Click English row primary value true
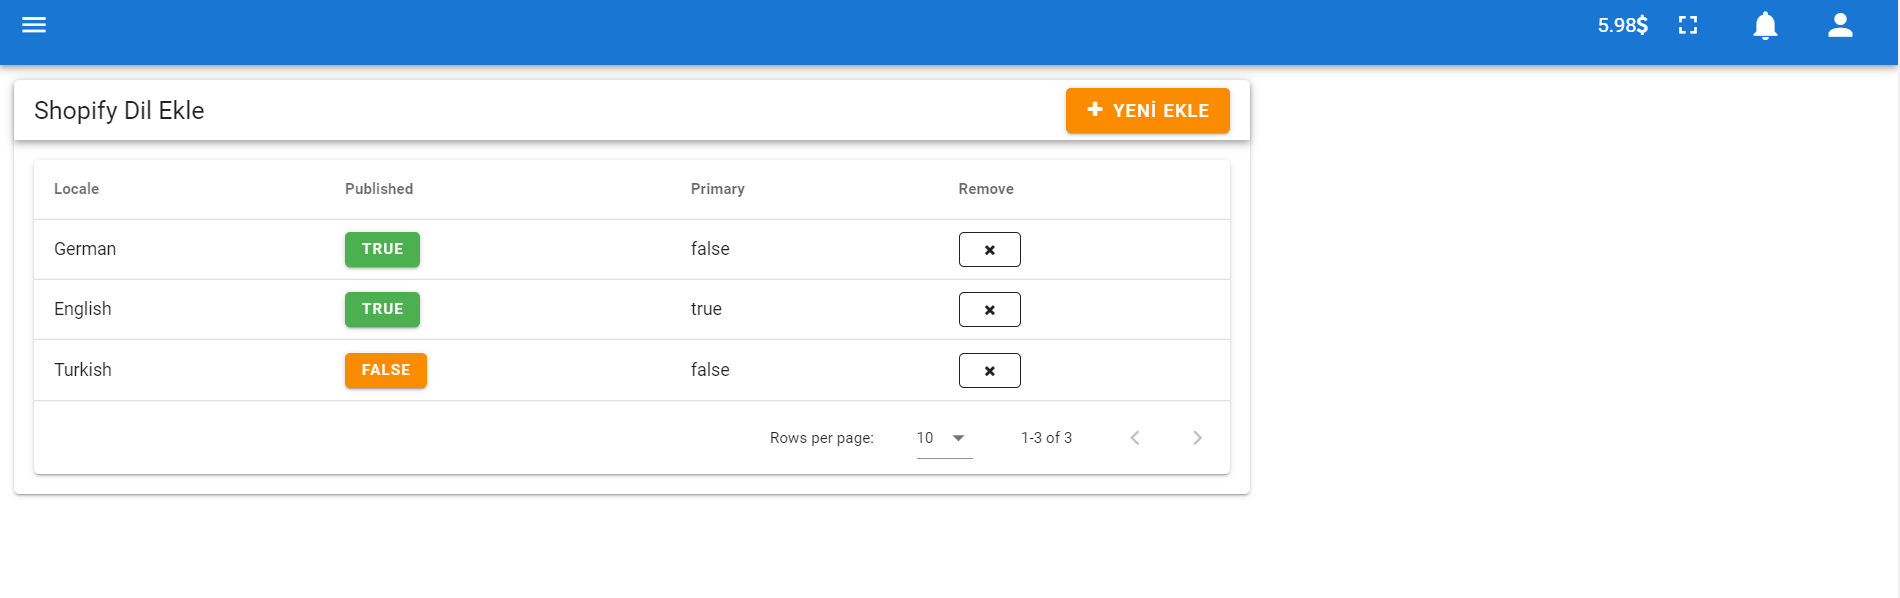 [706, 309]
